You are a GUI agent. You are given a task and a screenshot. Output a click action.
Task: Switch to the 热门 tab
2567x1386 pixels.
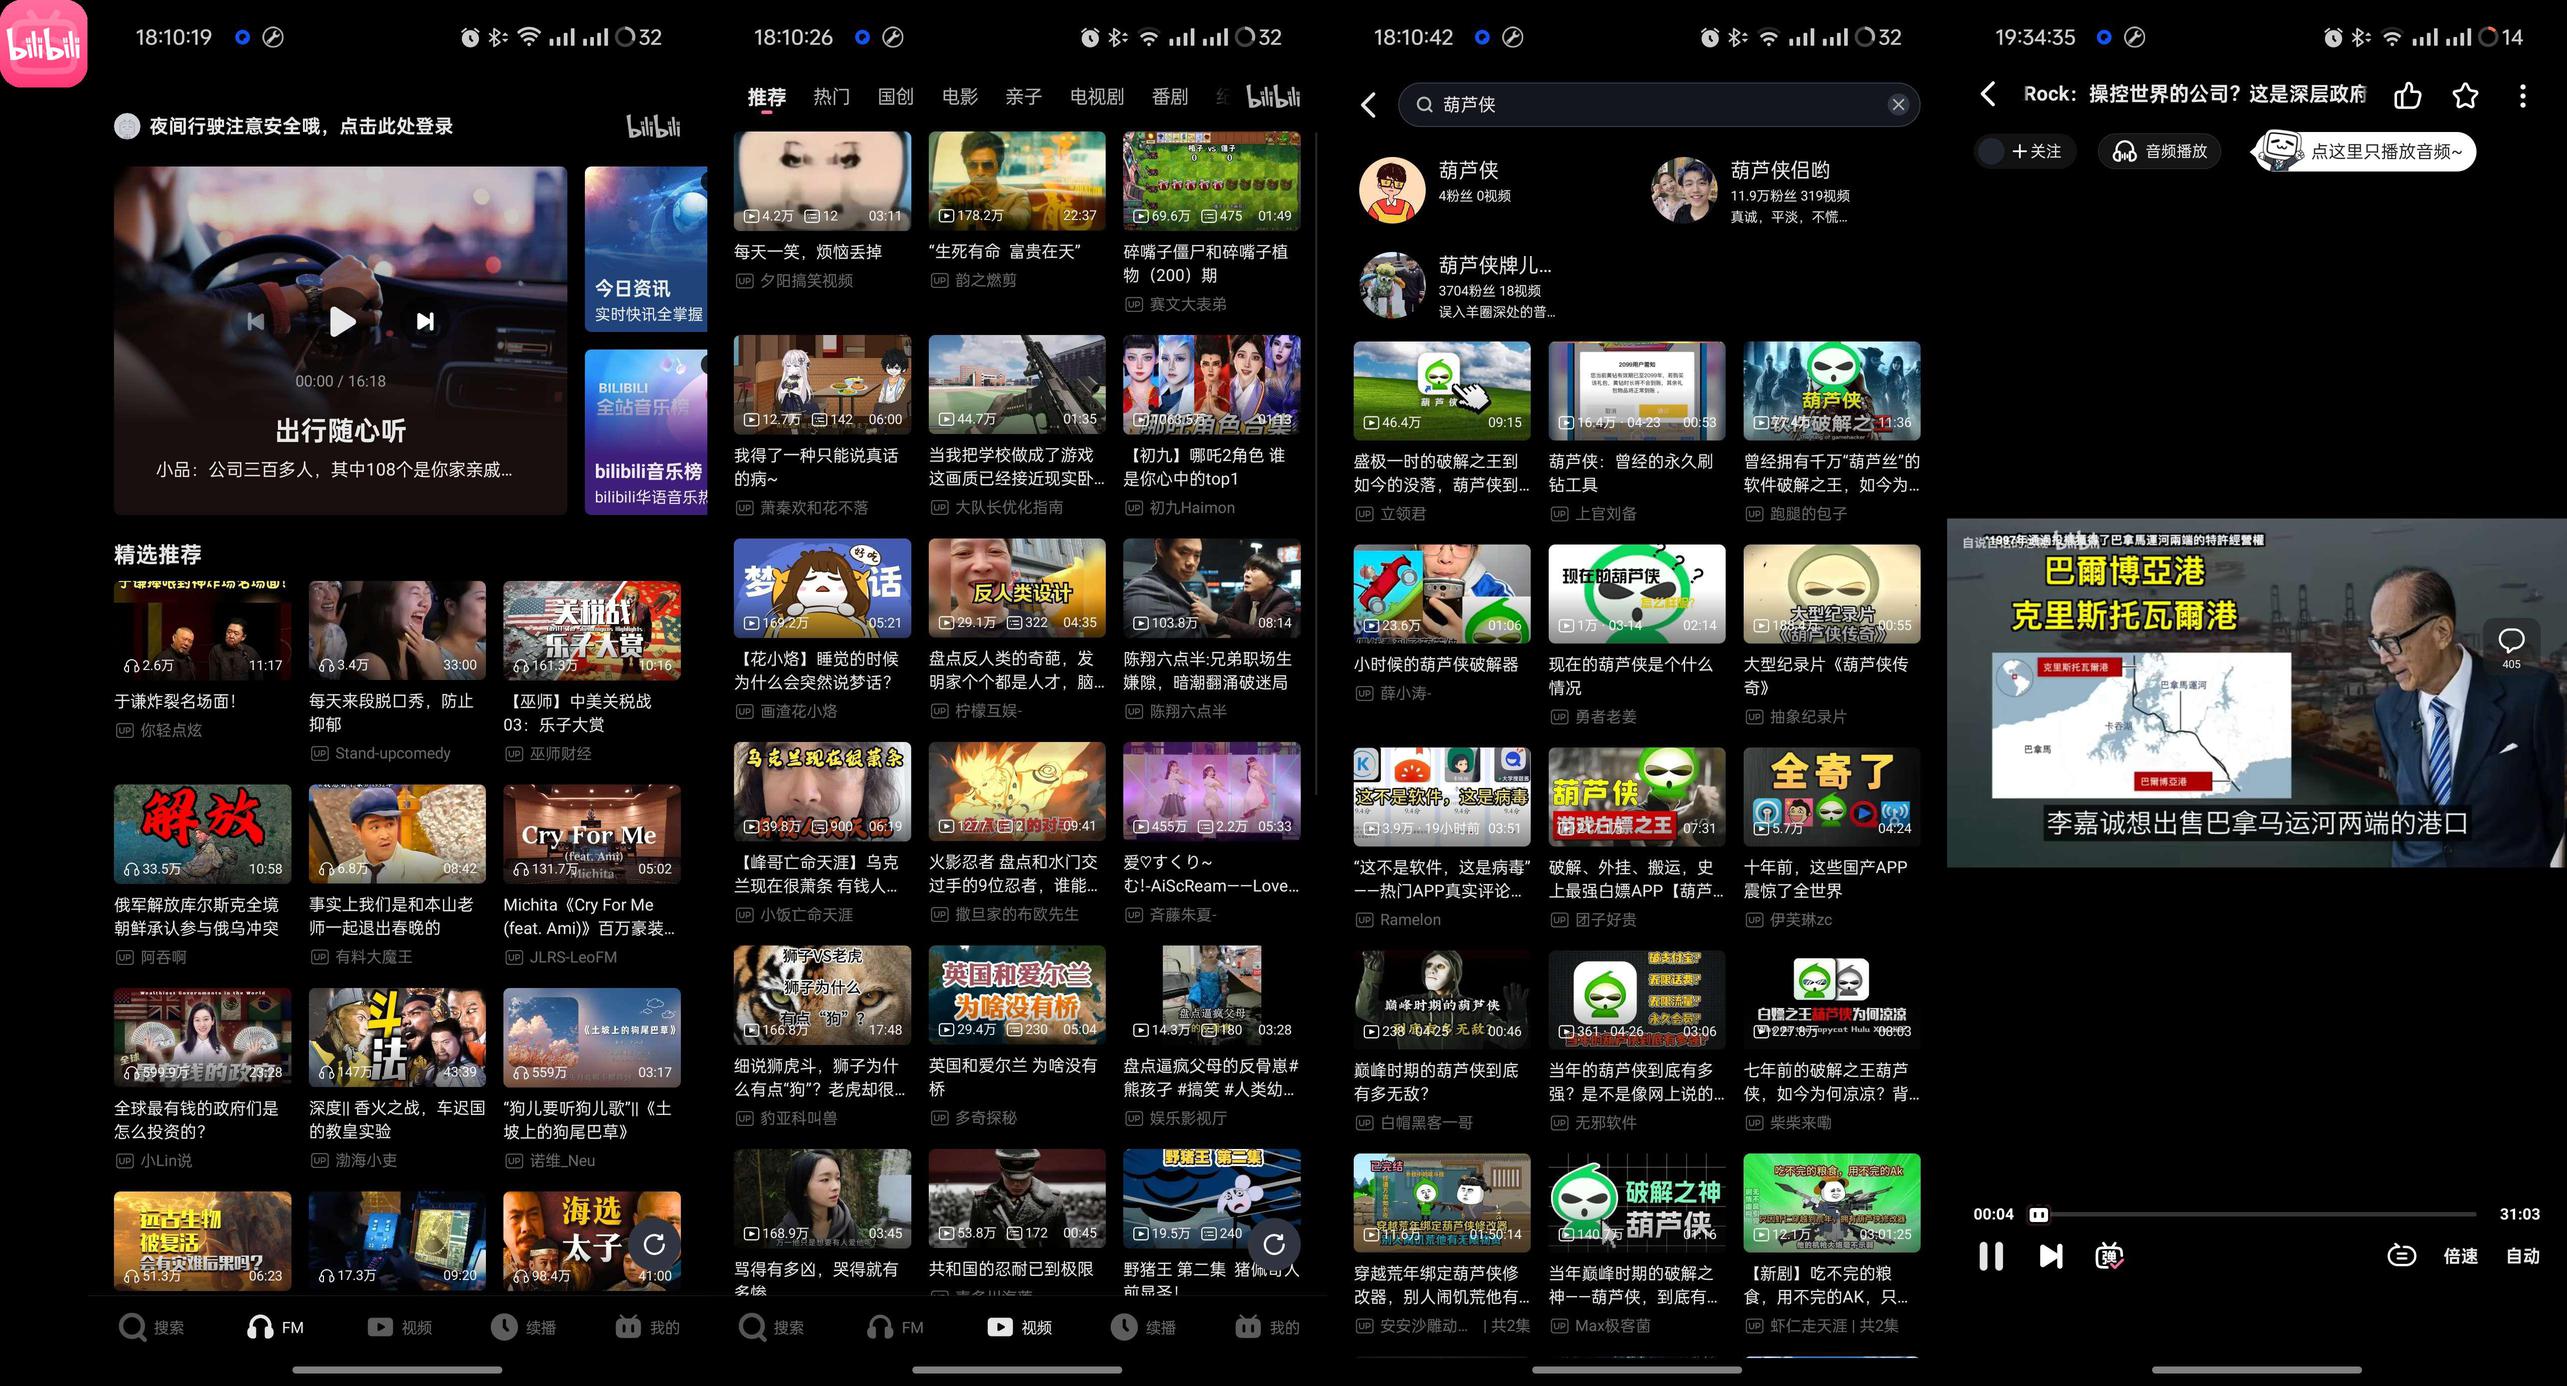[831, 97]
